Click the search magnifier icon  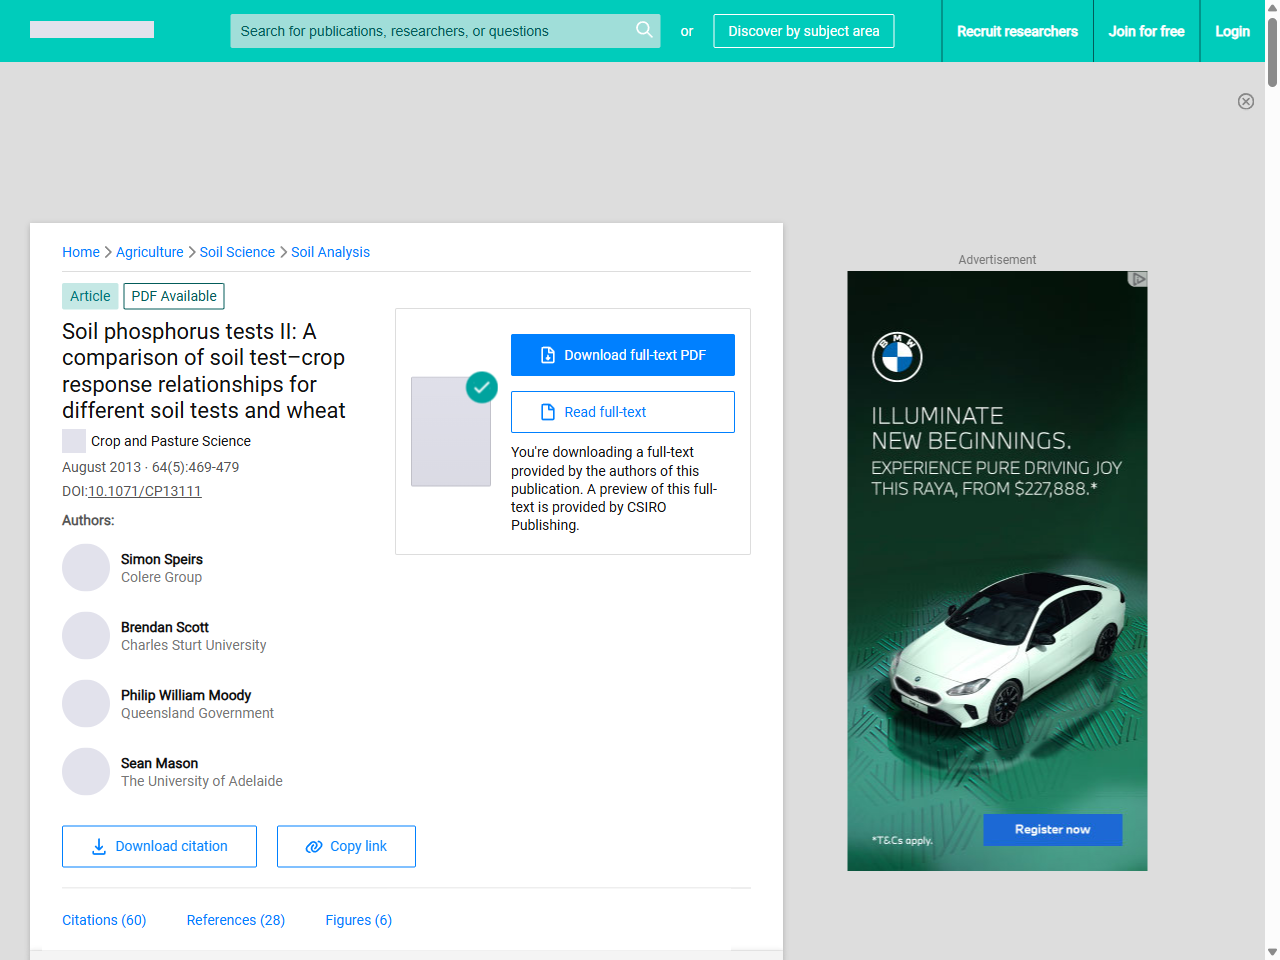[644, 30]
